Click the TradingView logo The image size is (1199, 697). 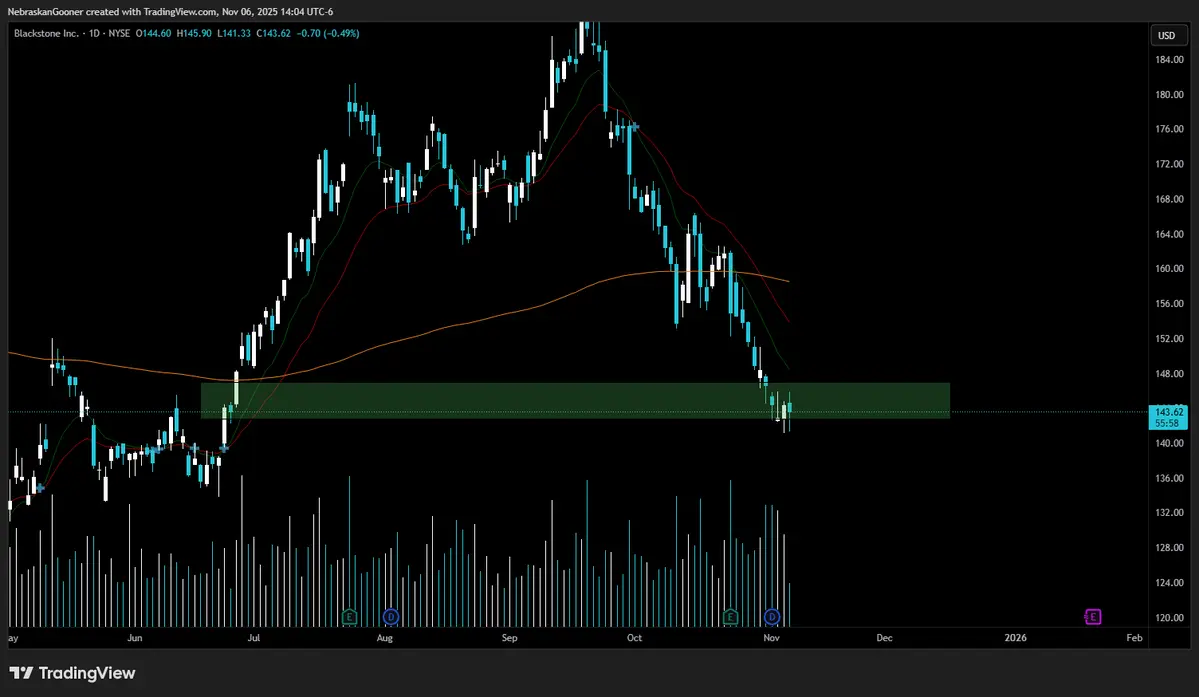click(x=73, y=673)
